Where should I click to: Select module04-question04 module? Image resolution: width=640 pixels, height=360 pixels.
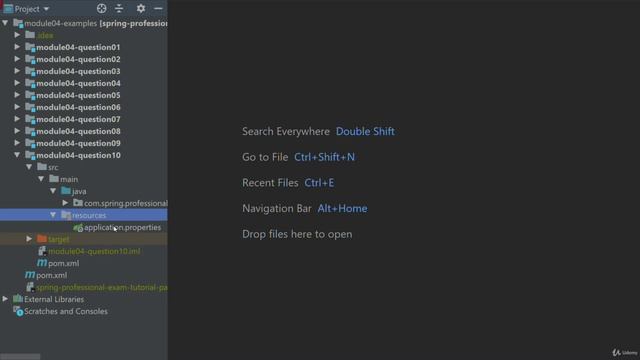[78, 83]
